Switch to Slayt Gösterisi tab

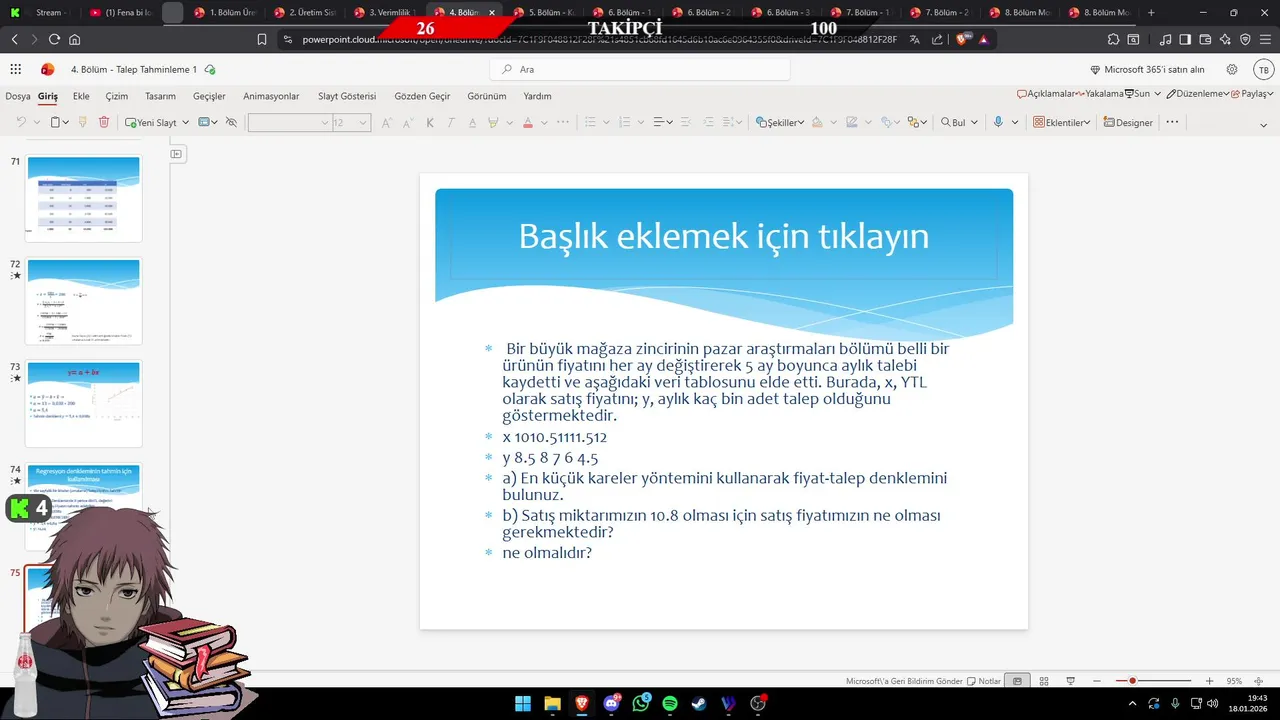(x=347, y=96)
